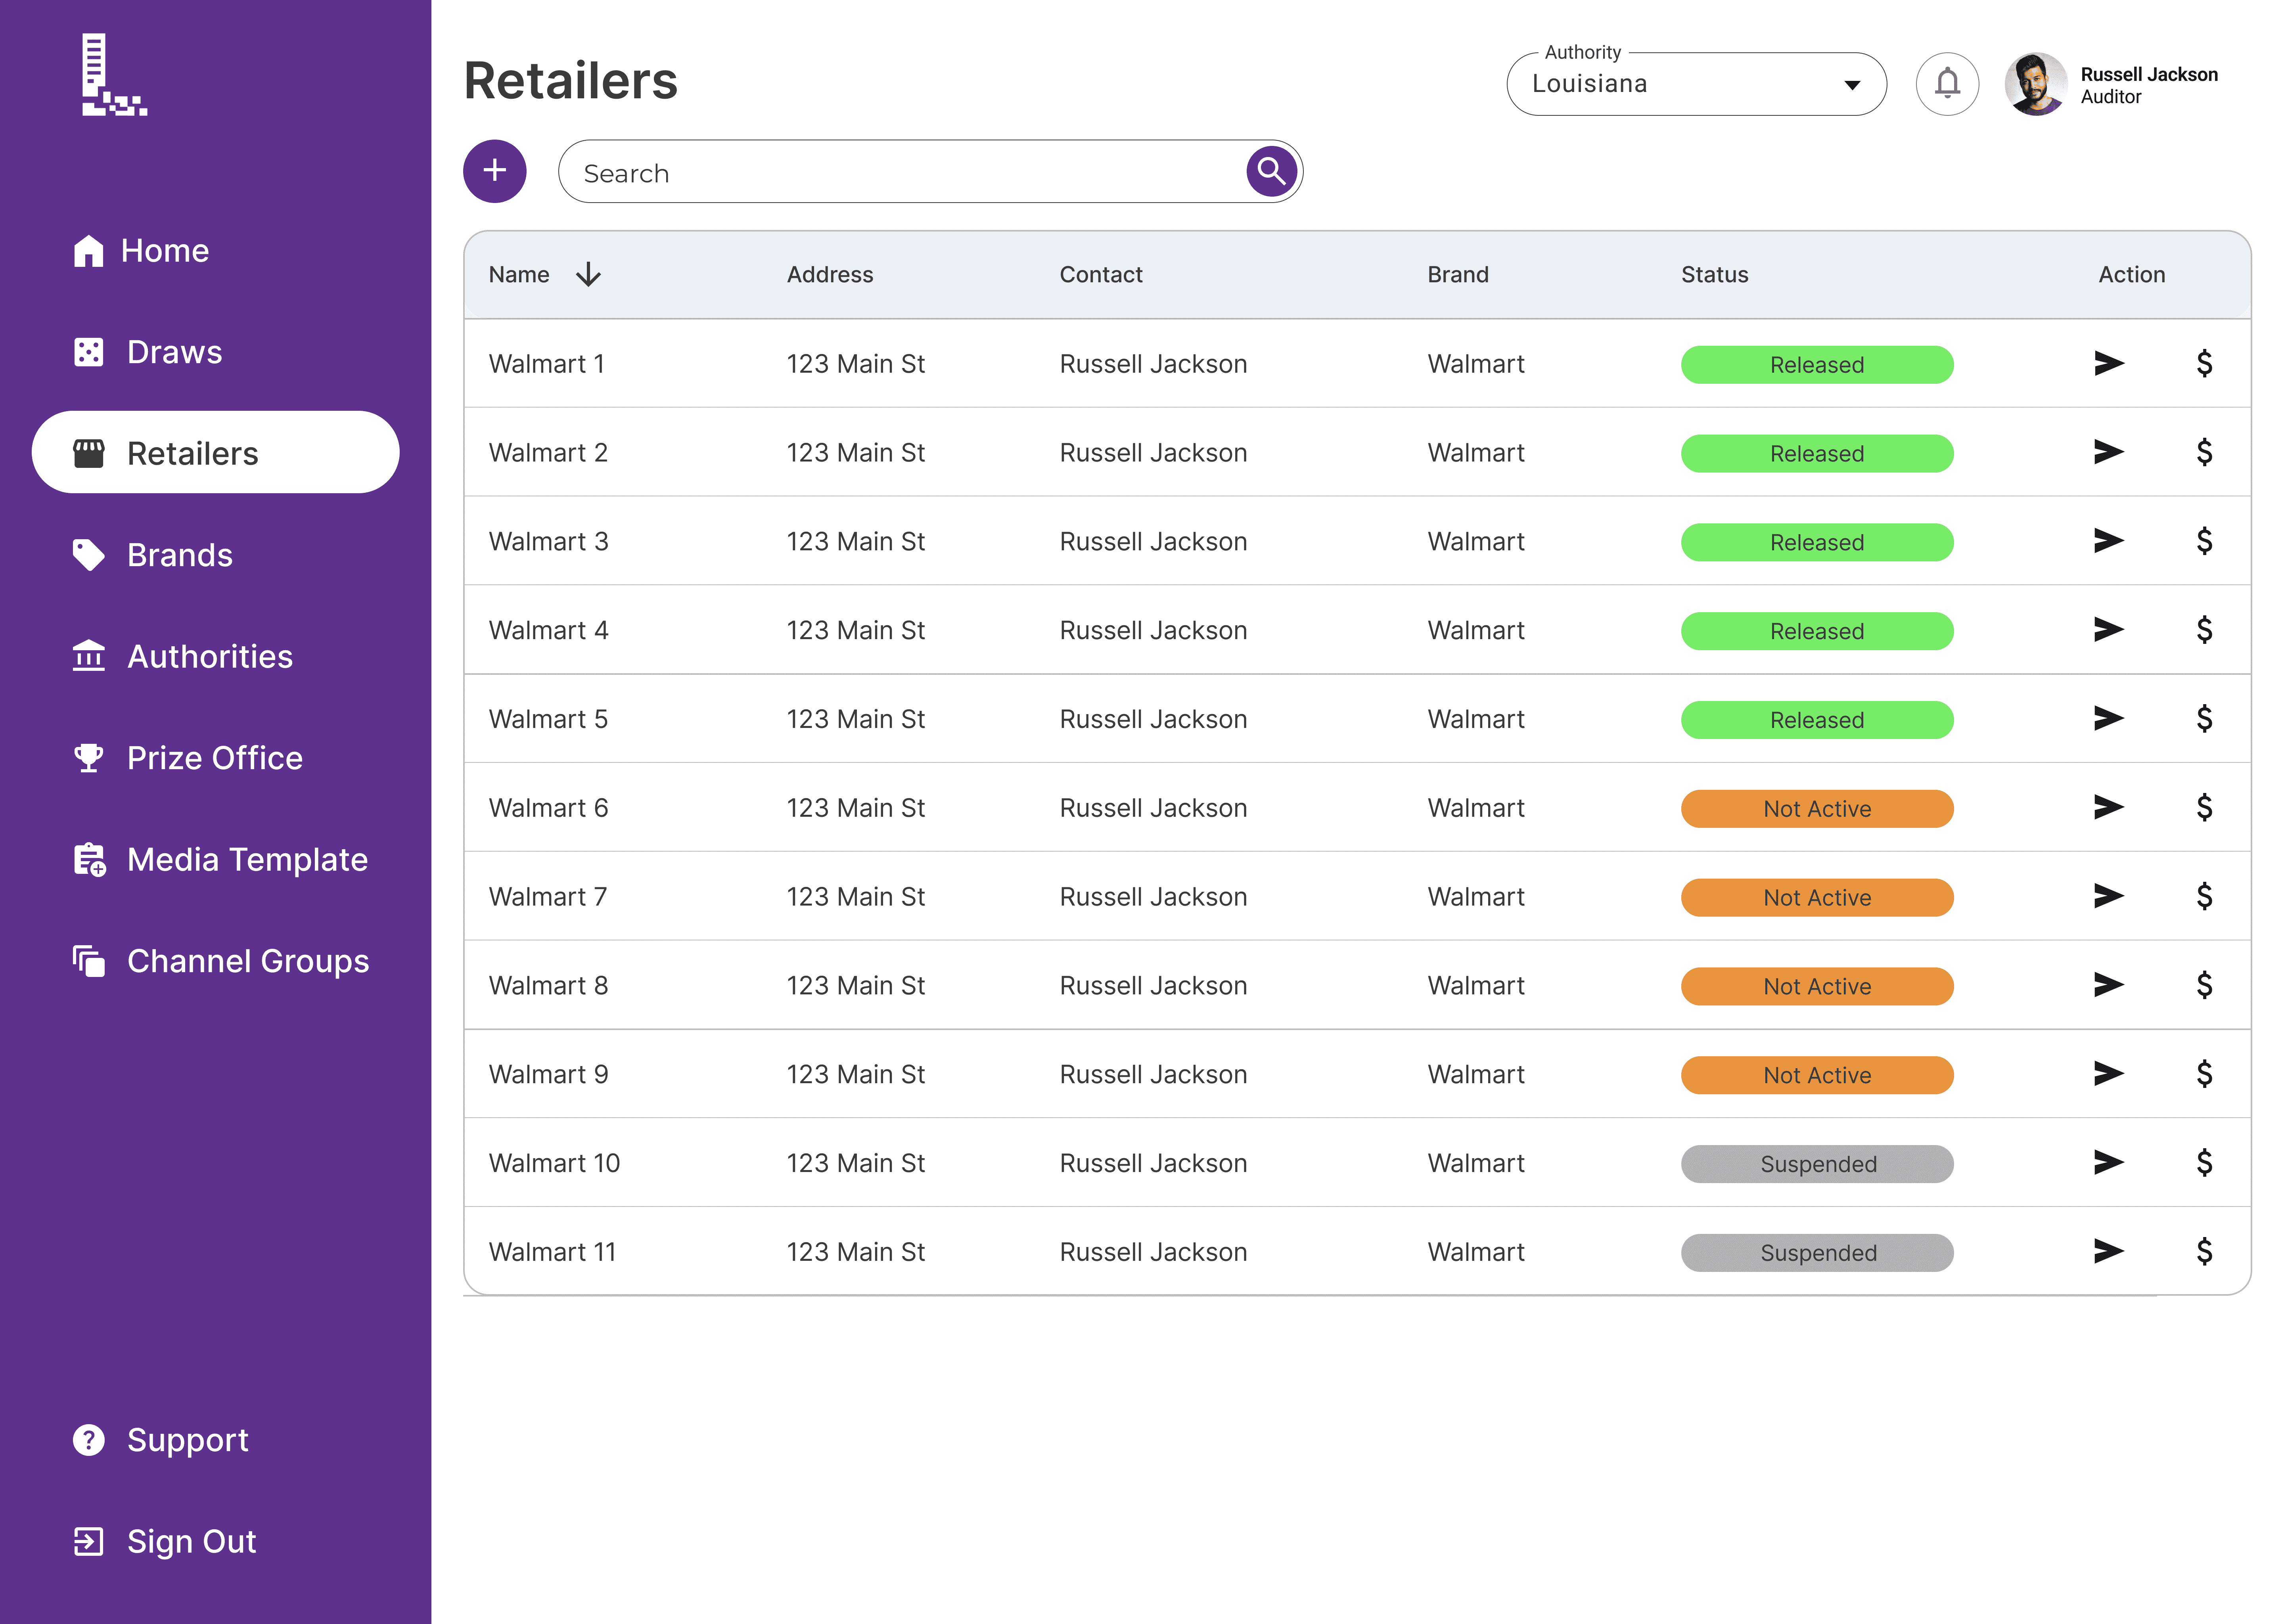
Task: Open Russell Jackson user profile avatar
Action: [2035, 84]
